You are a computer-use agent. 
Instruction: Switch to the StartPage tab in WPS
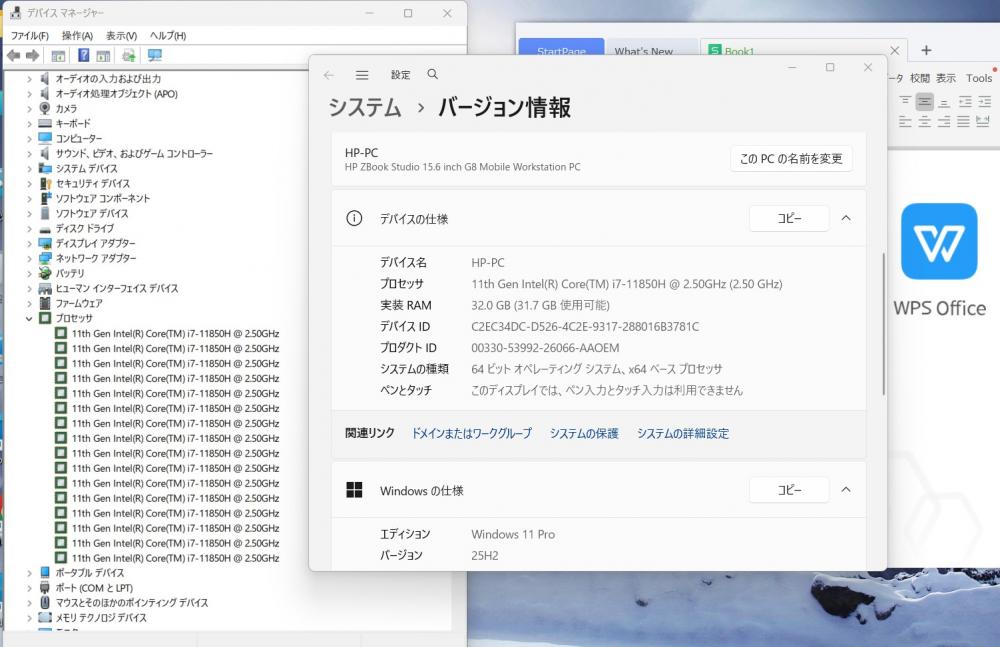(x=561, y=51)
